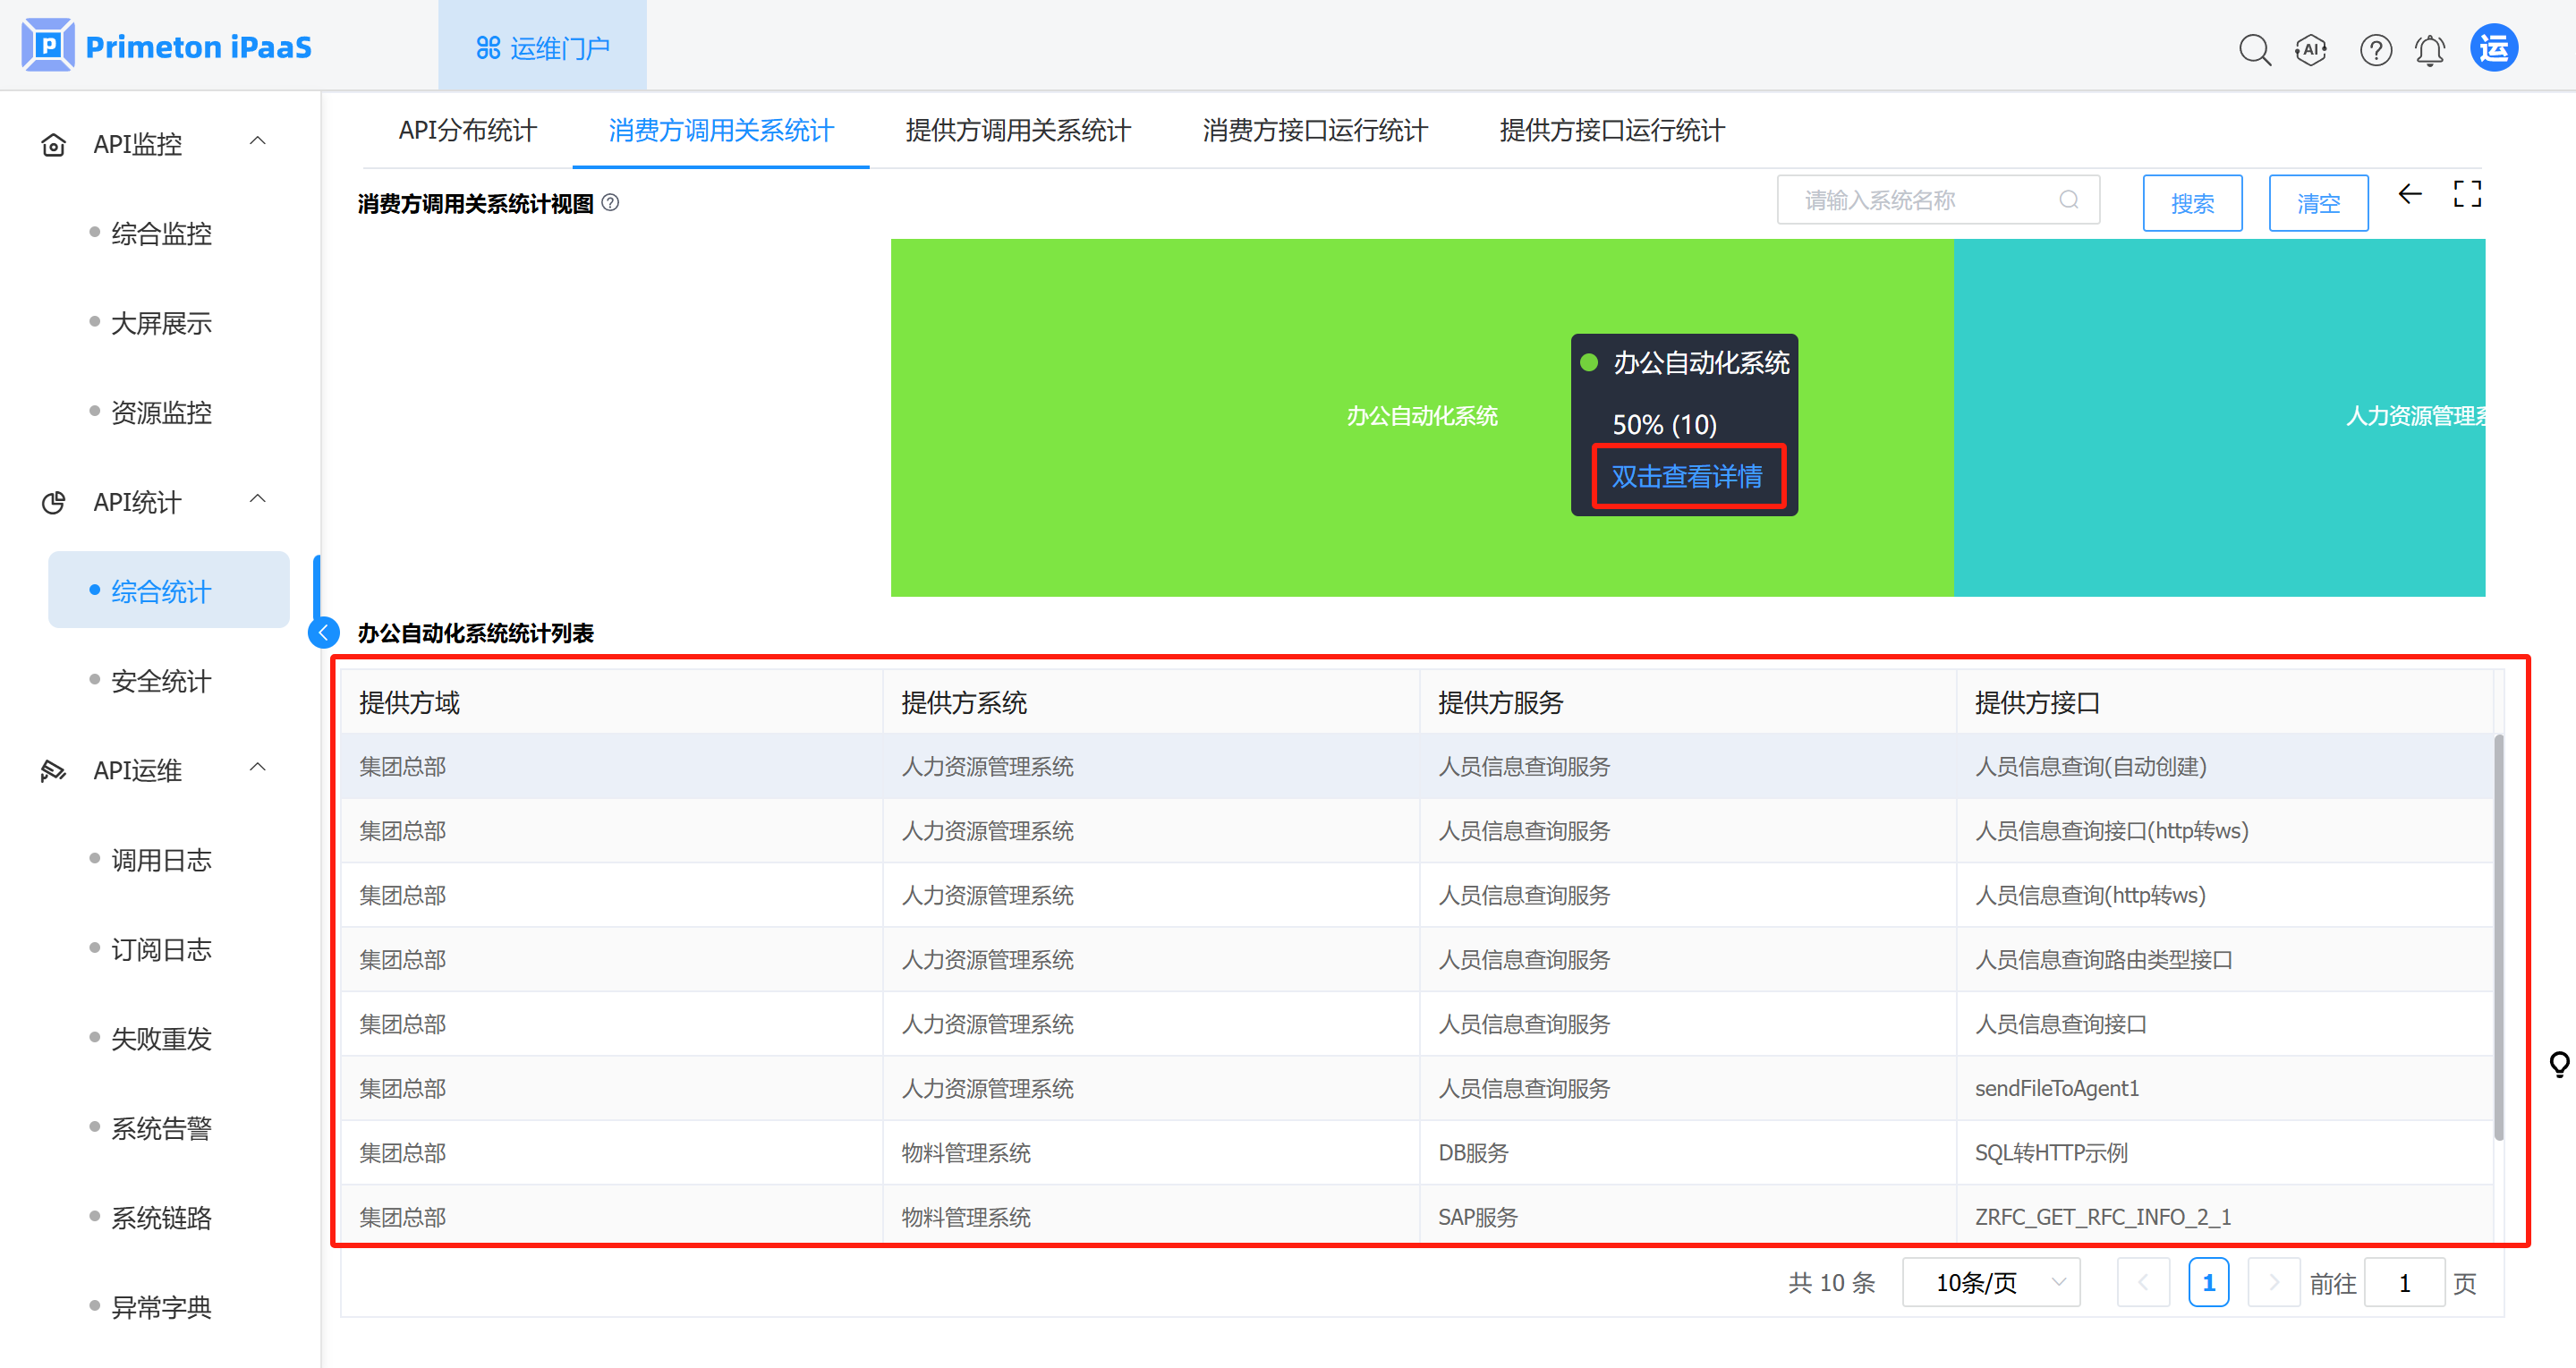Click the 清空 button
This screenshot has width=2576, height=1368.
[x=2318, y=203]
